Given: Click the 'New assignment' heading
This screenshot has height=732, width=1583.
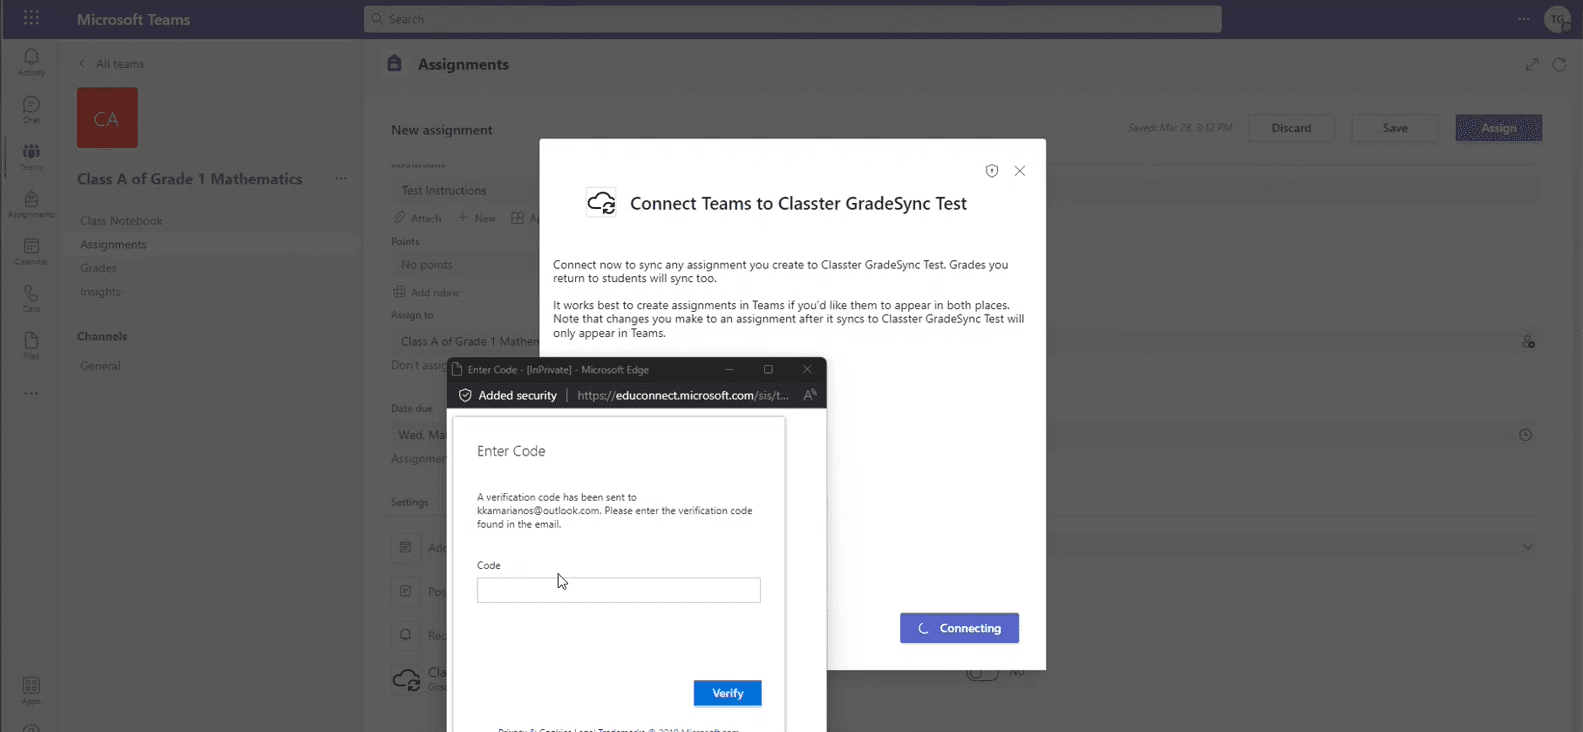Looking at the screenshot, I should (x=441, y=130).
